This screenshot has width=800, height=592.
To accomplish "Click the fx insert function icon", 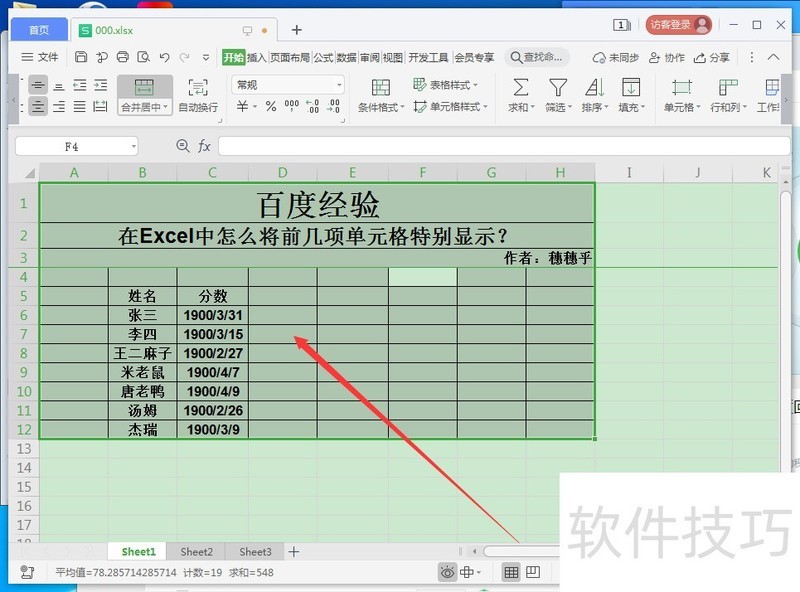I will pyautogui.click(x=204, y=146).
